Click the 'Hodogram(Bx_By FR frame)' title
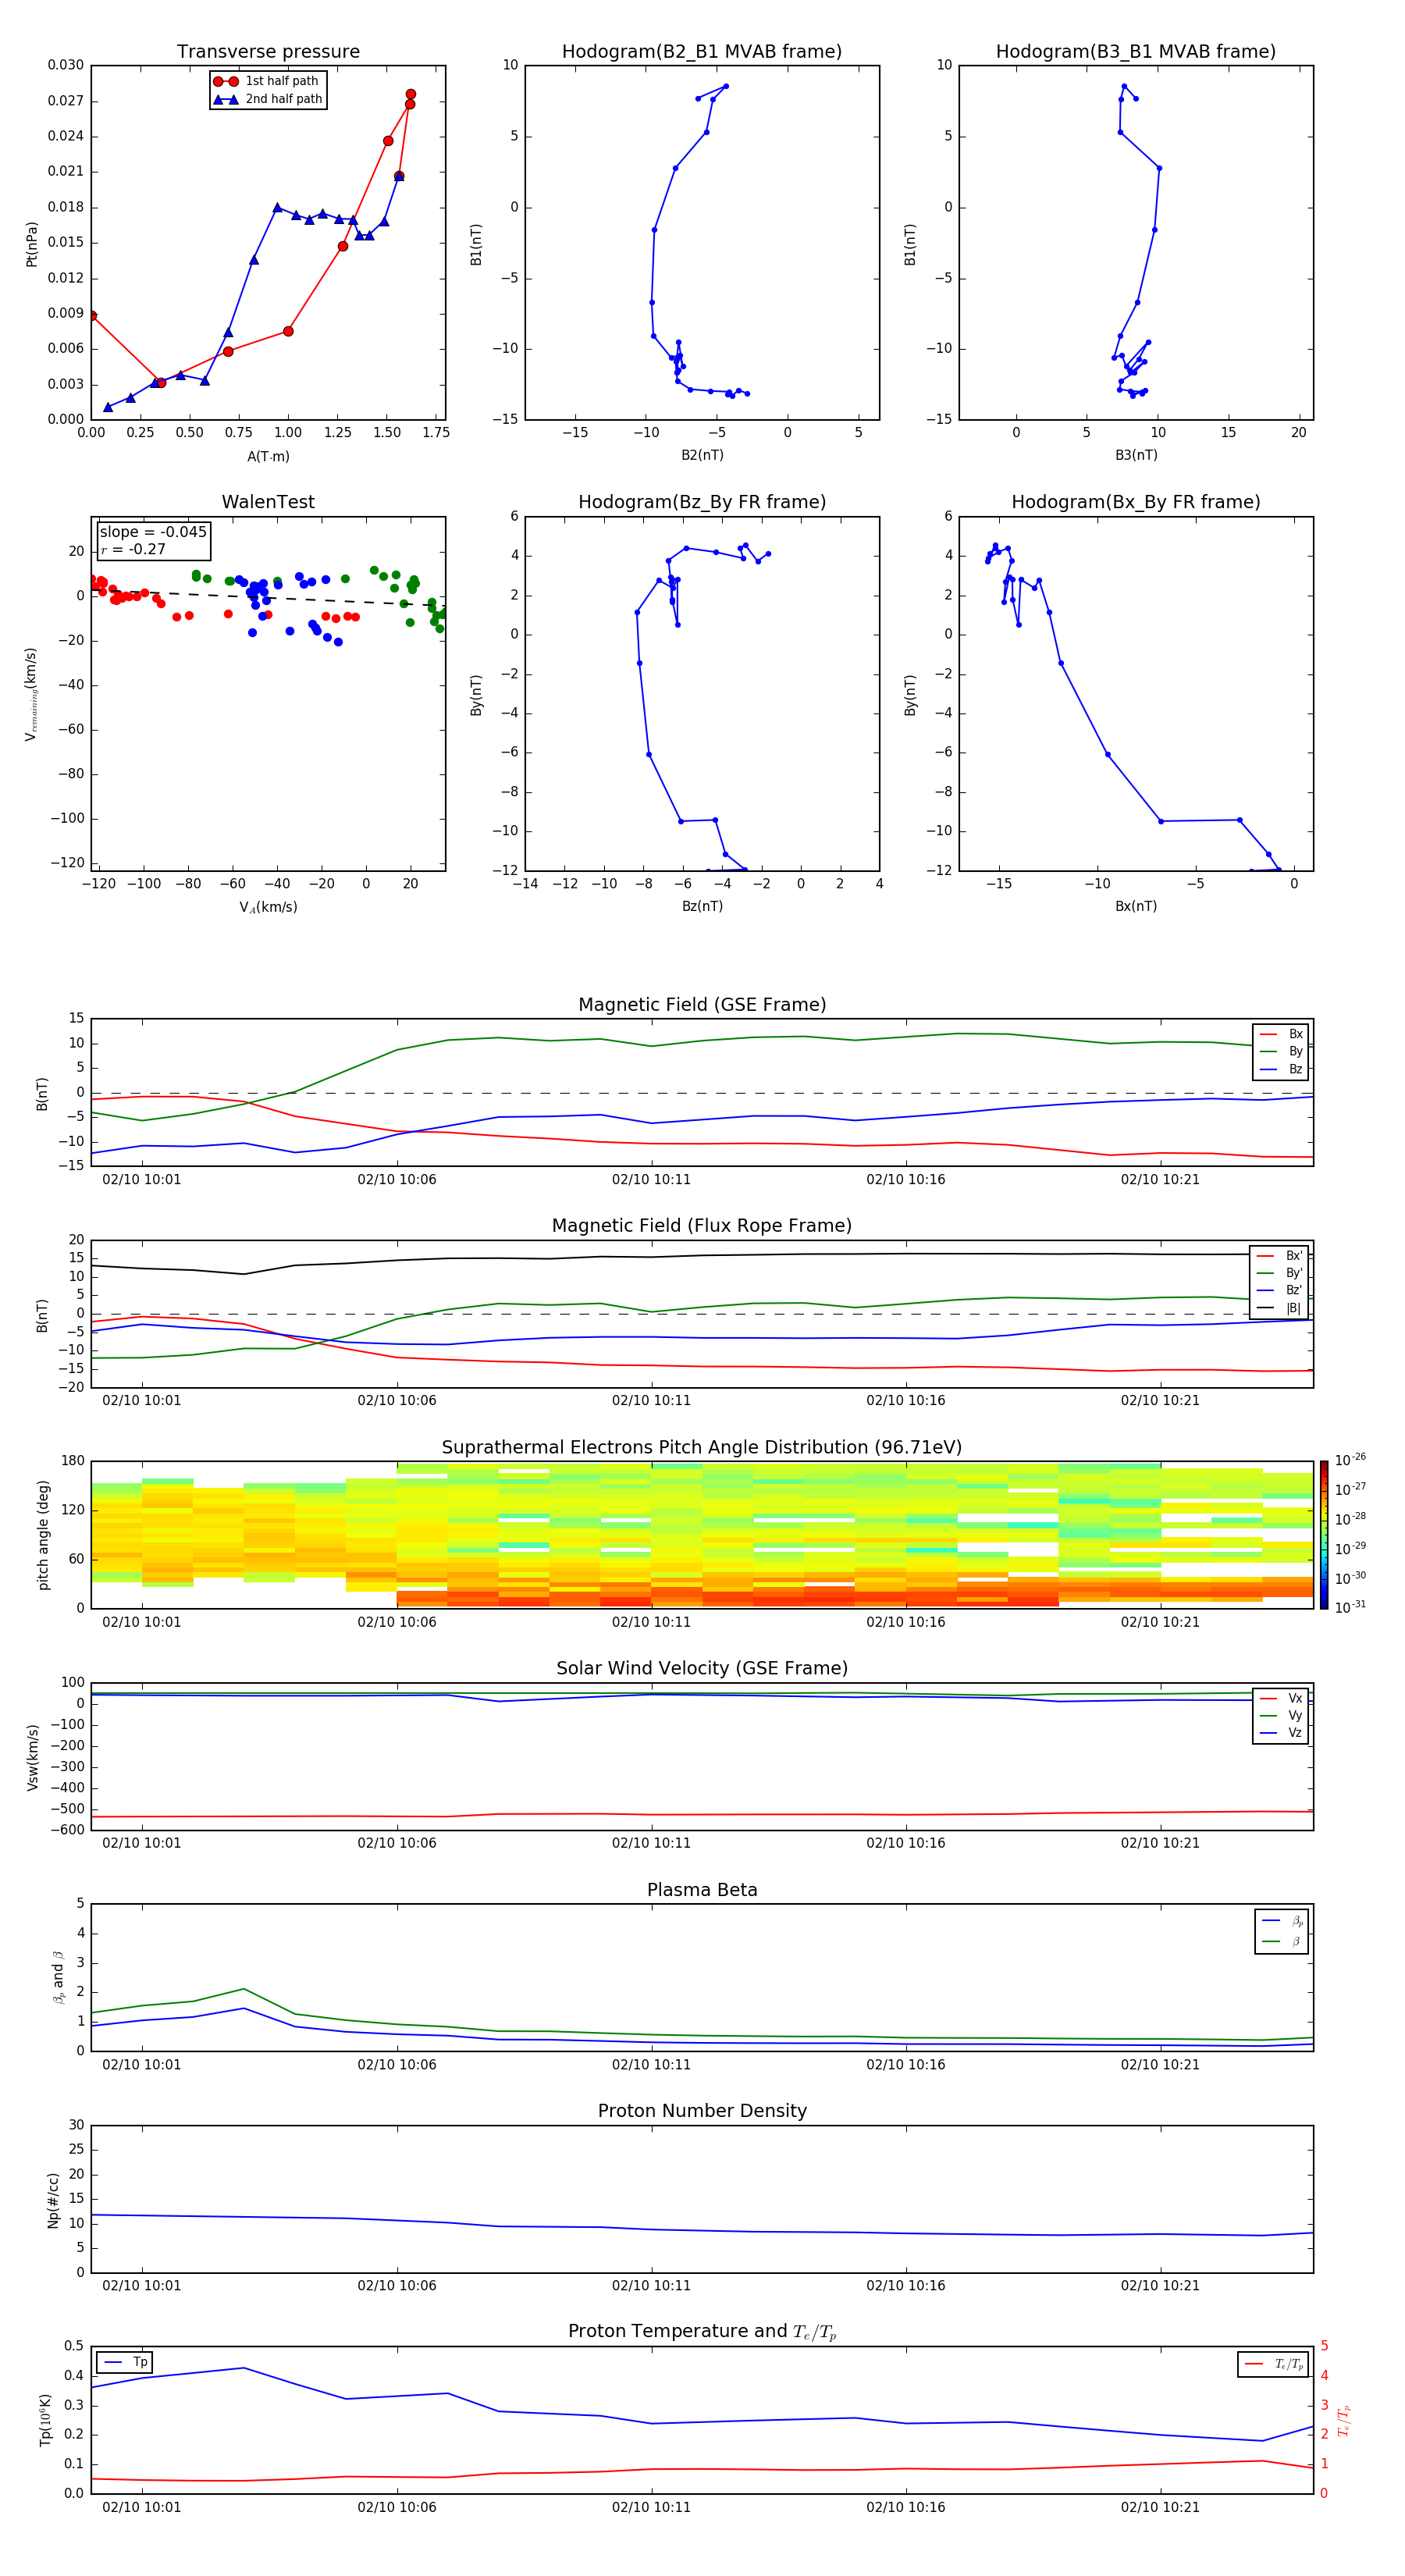1405x2576 pixels. 1136,502
